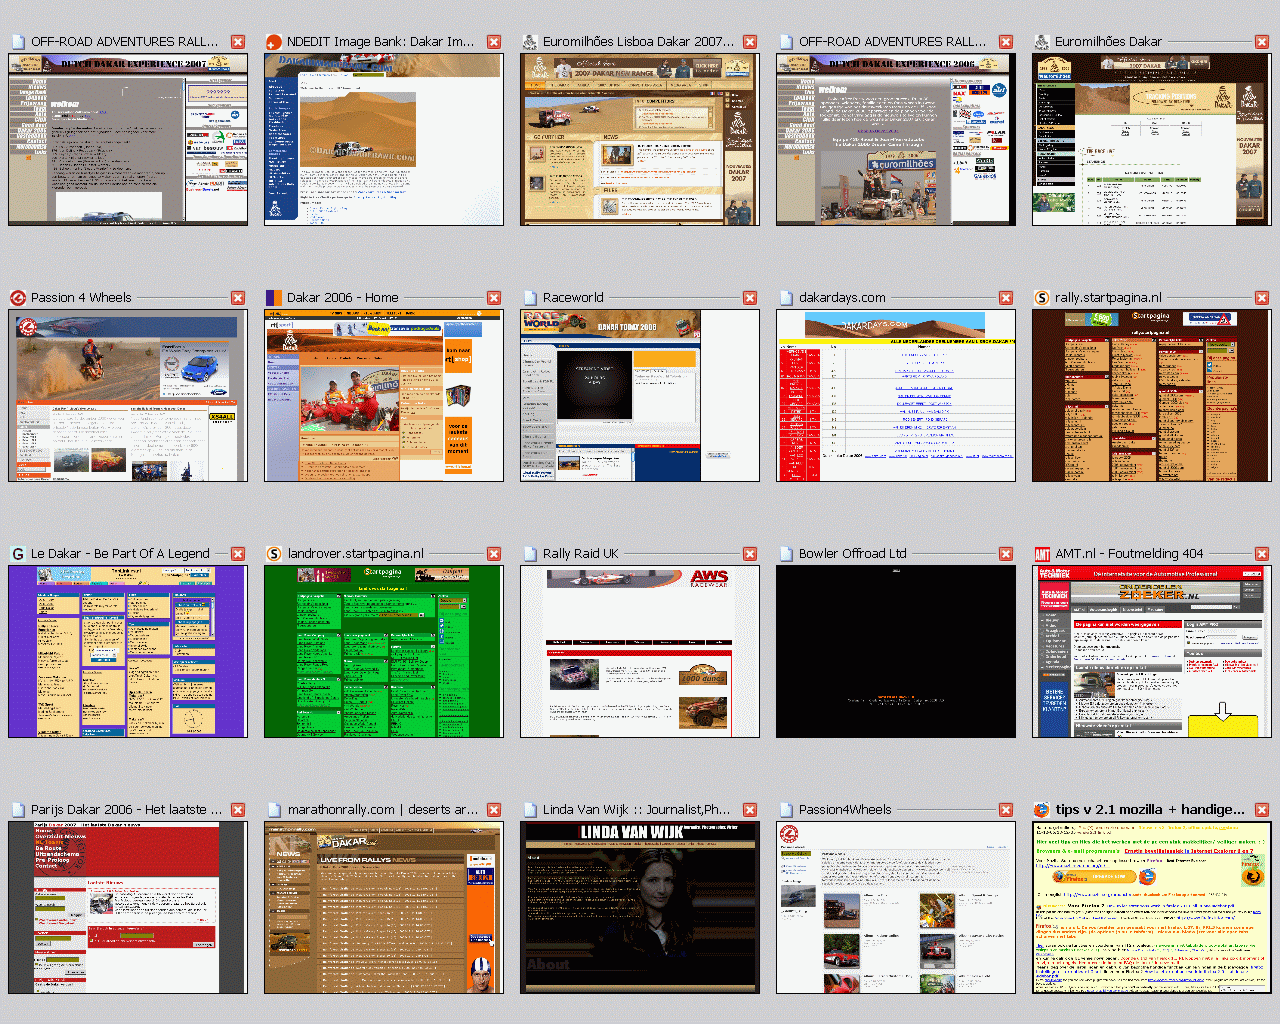Image resolution: width=1280 pixels, height=1024 pixels.
Task: Click the AMT.nl red favicon
Action: pyautogui.click(x=1042, y=554)
